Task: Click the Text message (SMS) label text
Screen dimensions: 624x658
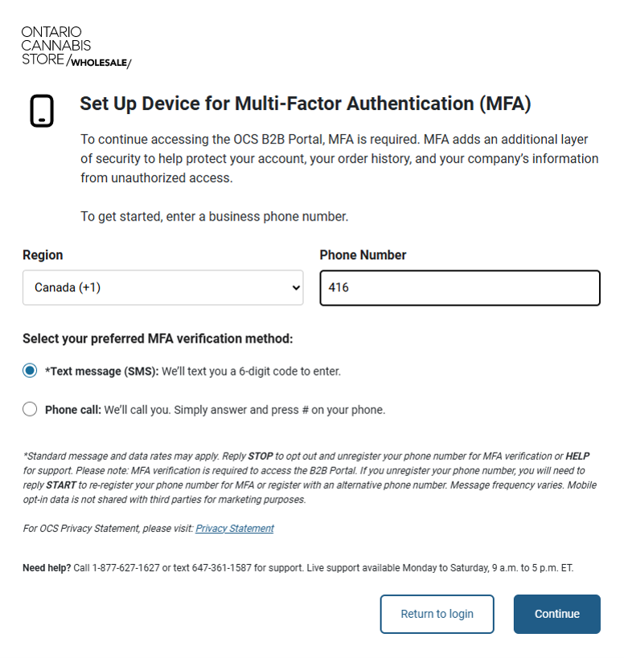Action: (102, 371)
